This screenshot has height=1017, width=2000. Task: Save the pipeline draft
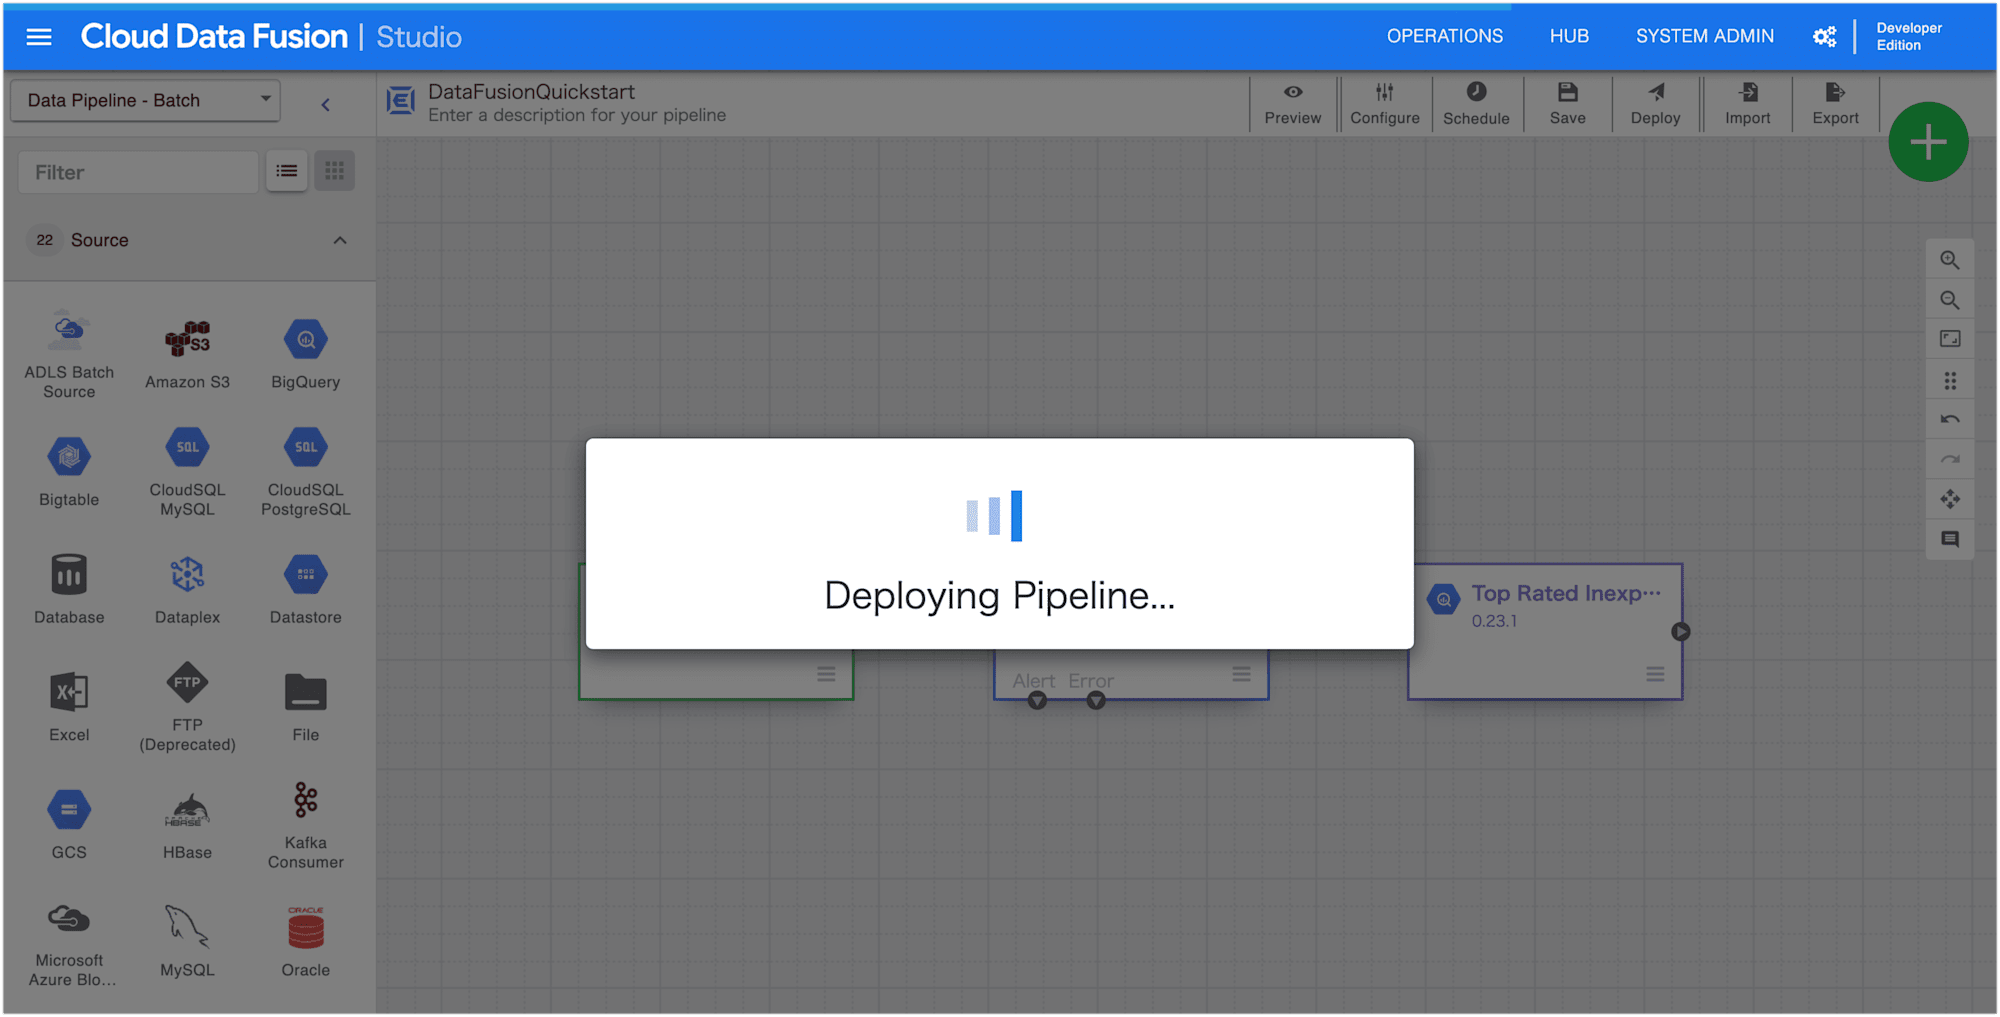pos(1567,104)
